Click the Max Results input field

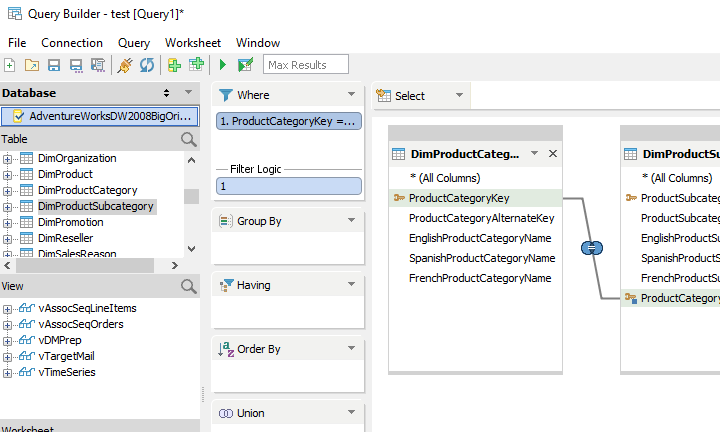tap(306, 64)
